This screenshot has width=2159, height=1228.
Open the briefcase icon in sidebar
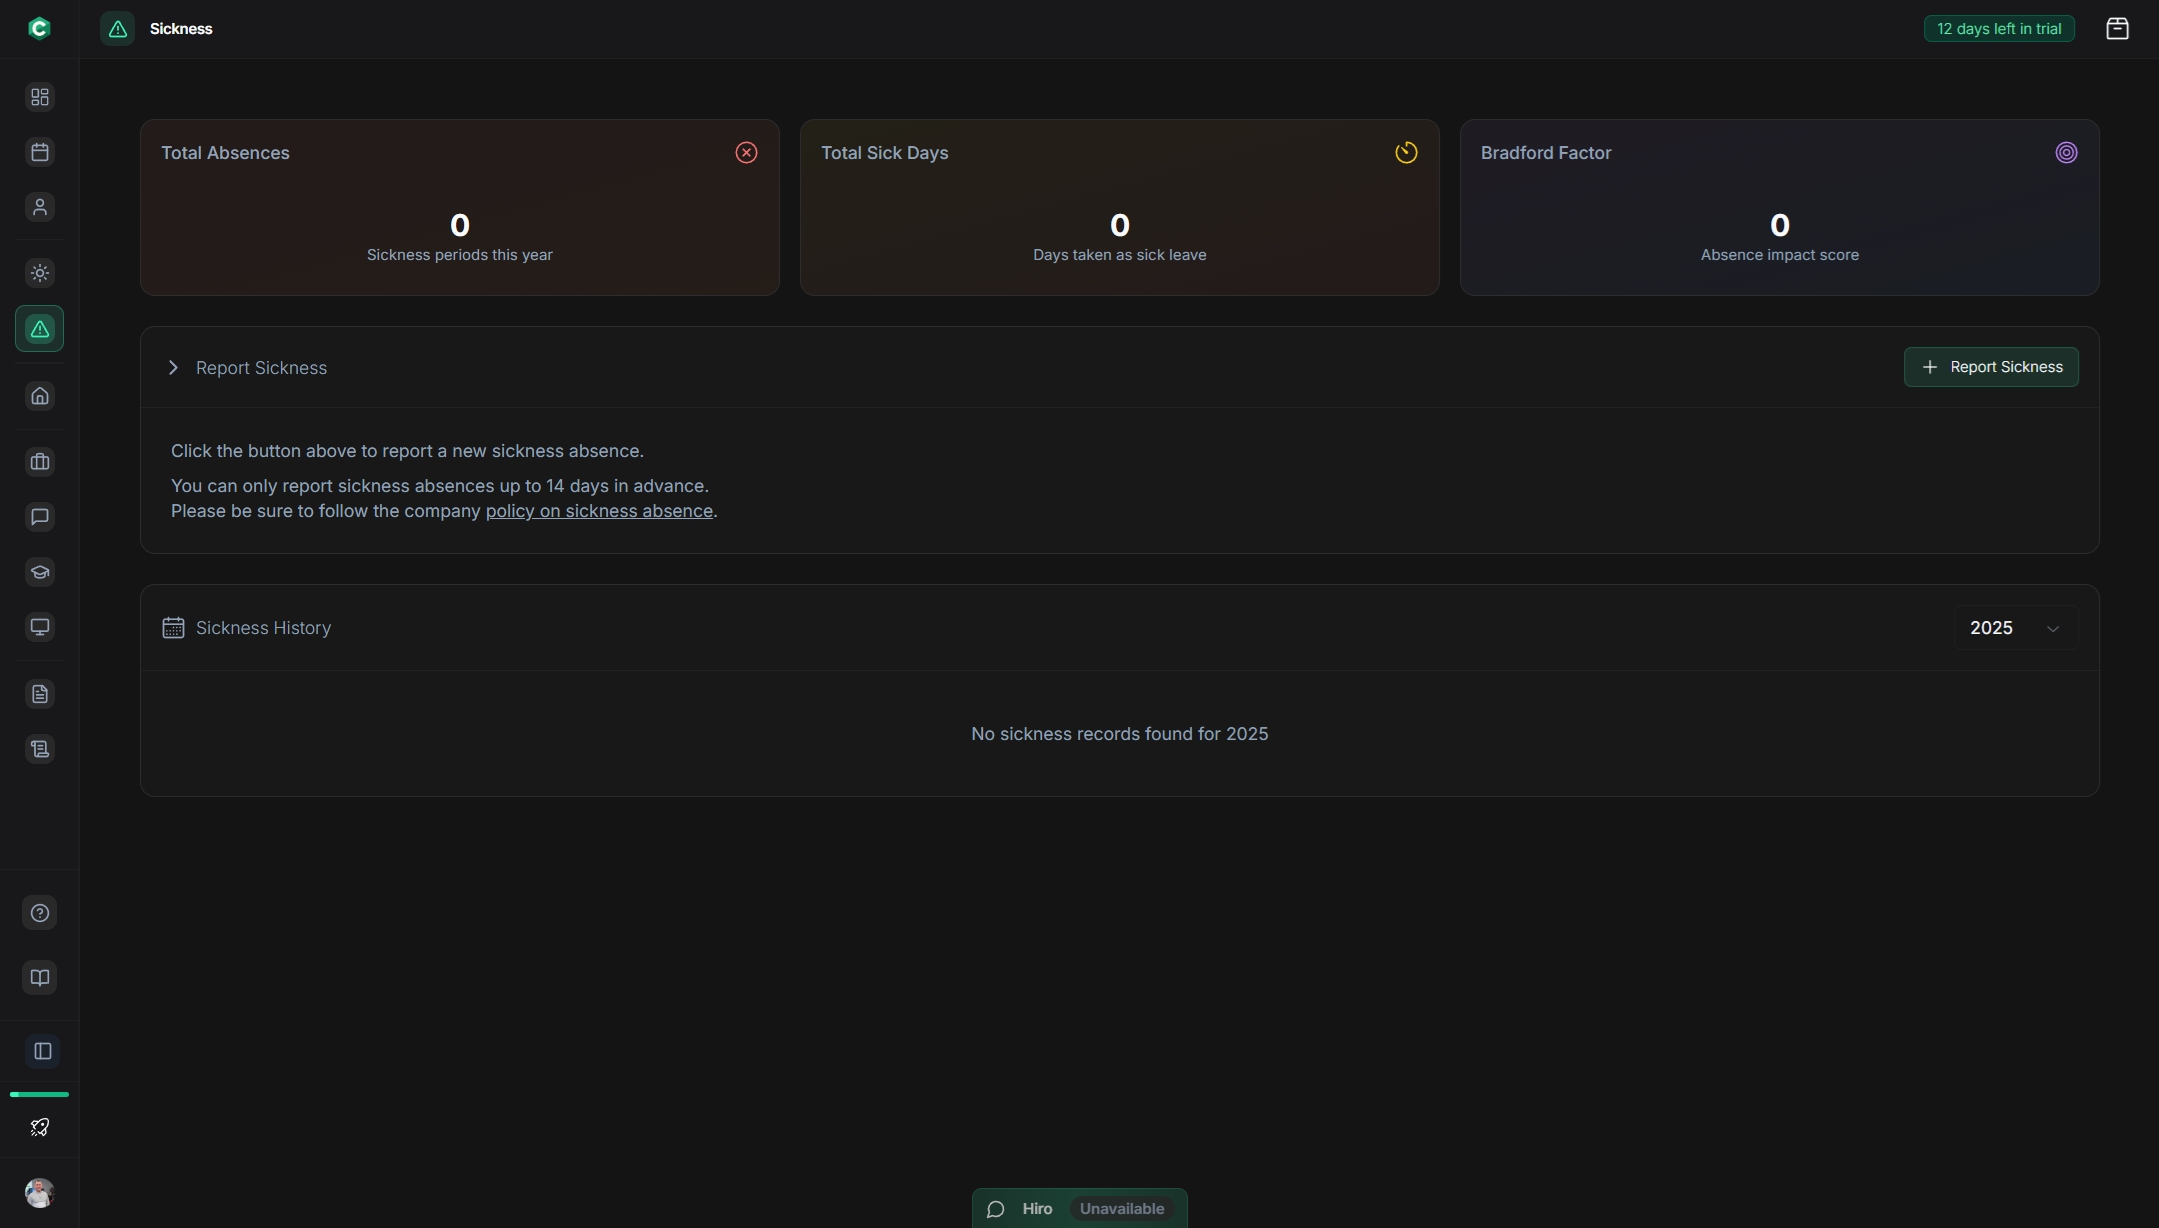40,462
